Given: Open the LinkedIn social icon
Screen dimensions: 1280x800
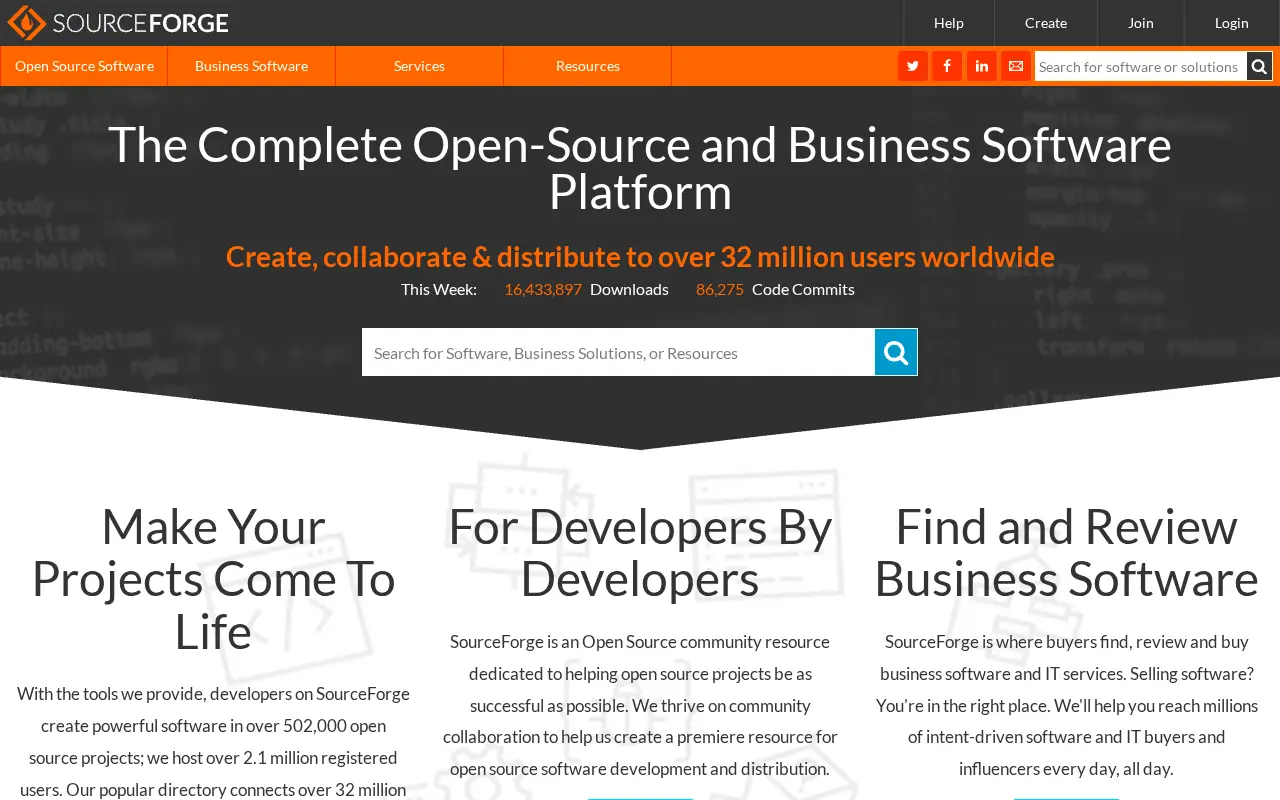Looking at the screenshot, I should pyautogui.click(x=981, y=66).
